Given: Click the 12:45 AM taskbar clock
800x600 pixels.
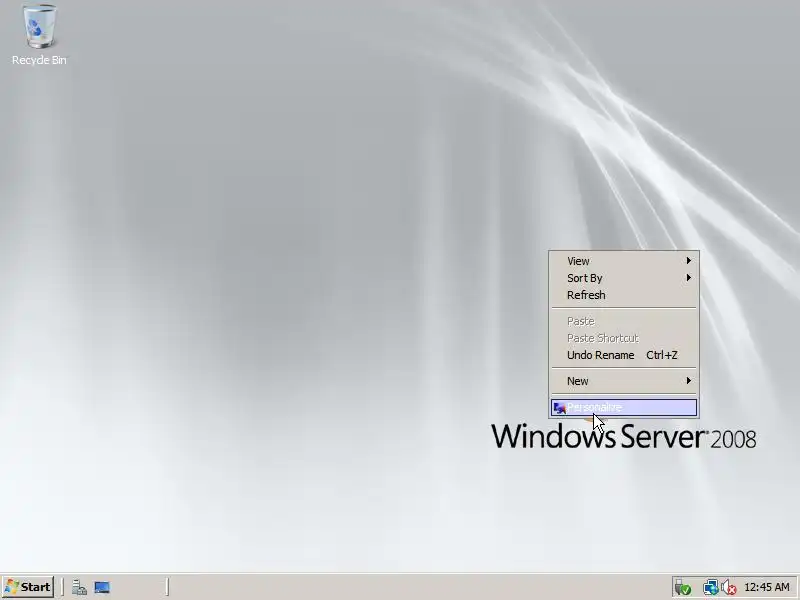Looking at the screenshot, I should [766, 588].
